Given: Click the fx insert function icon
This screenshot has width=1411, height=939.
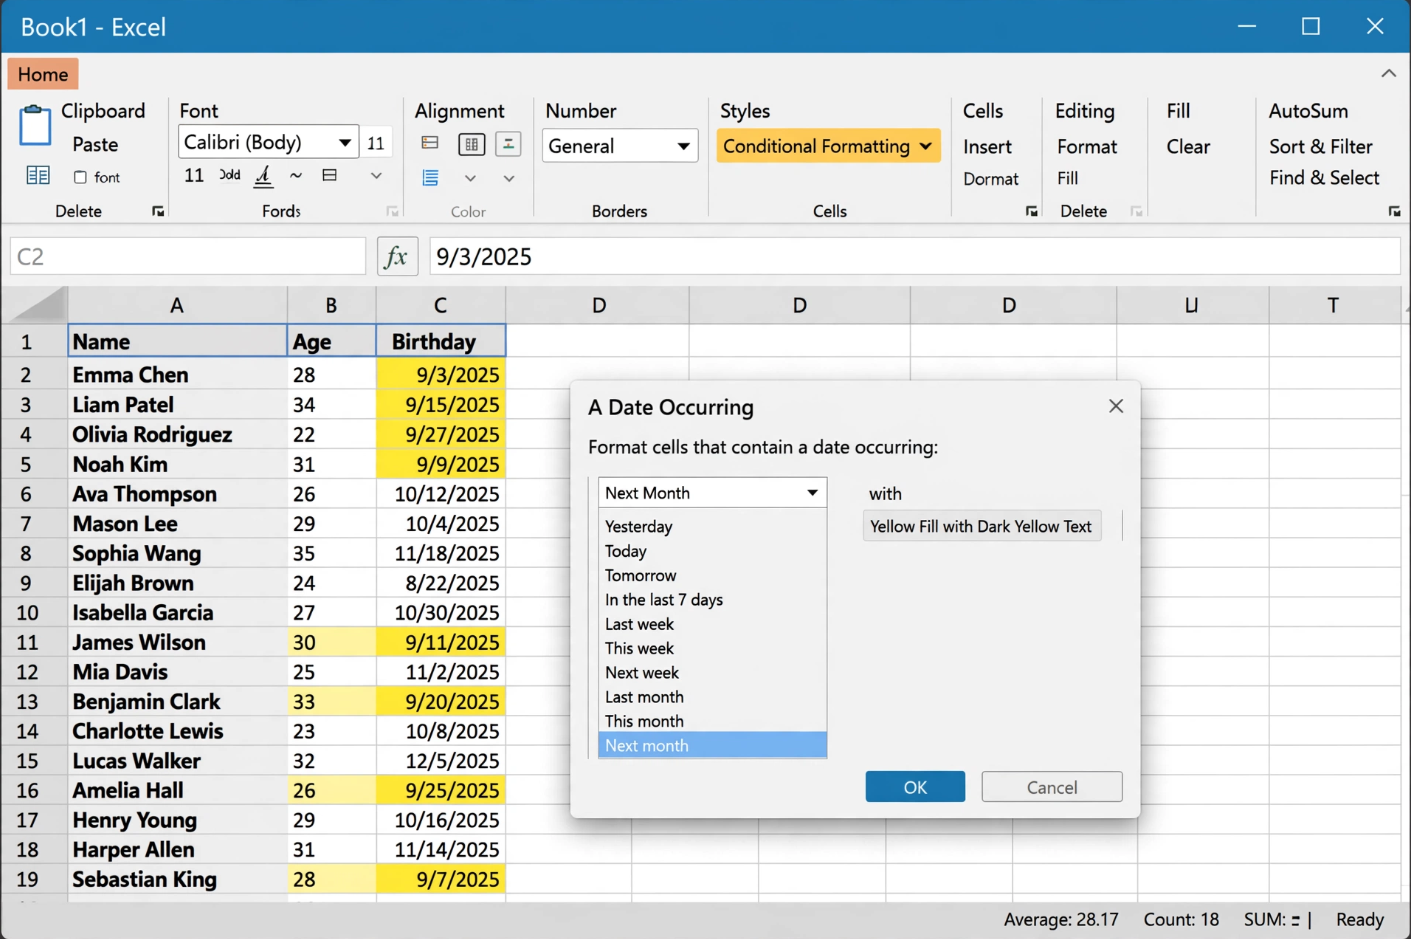Looking at the screenshot, I should [397, 256].
